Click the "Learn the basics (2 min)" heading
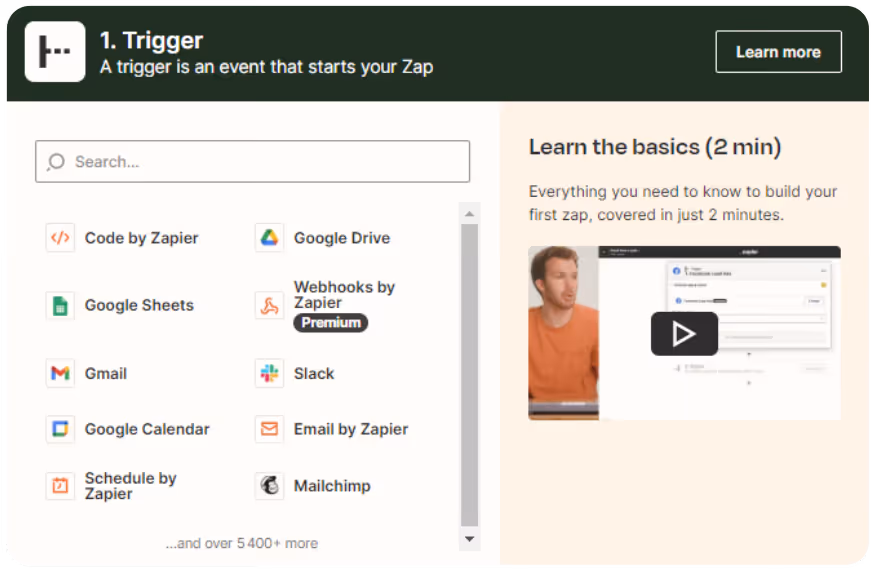The height and width of the screenshot is (572, 880). point(655,147)
